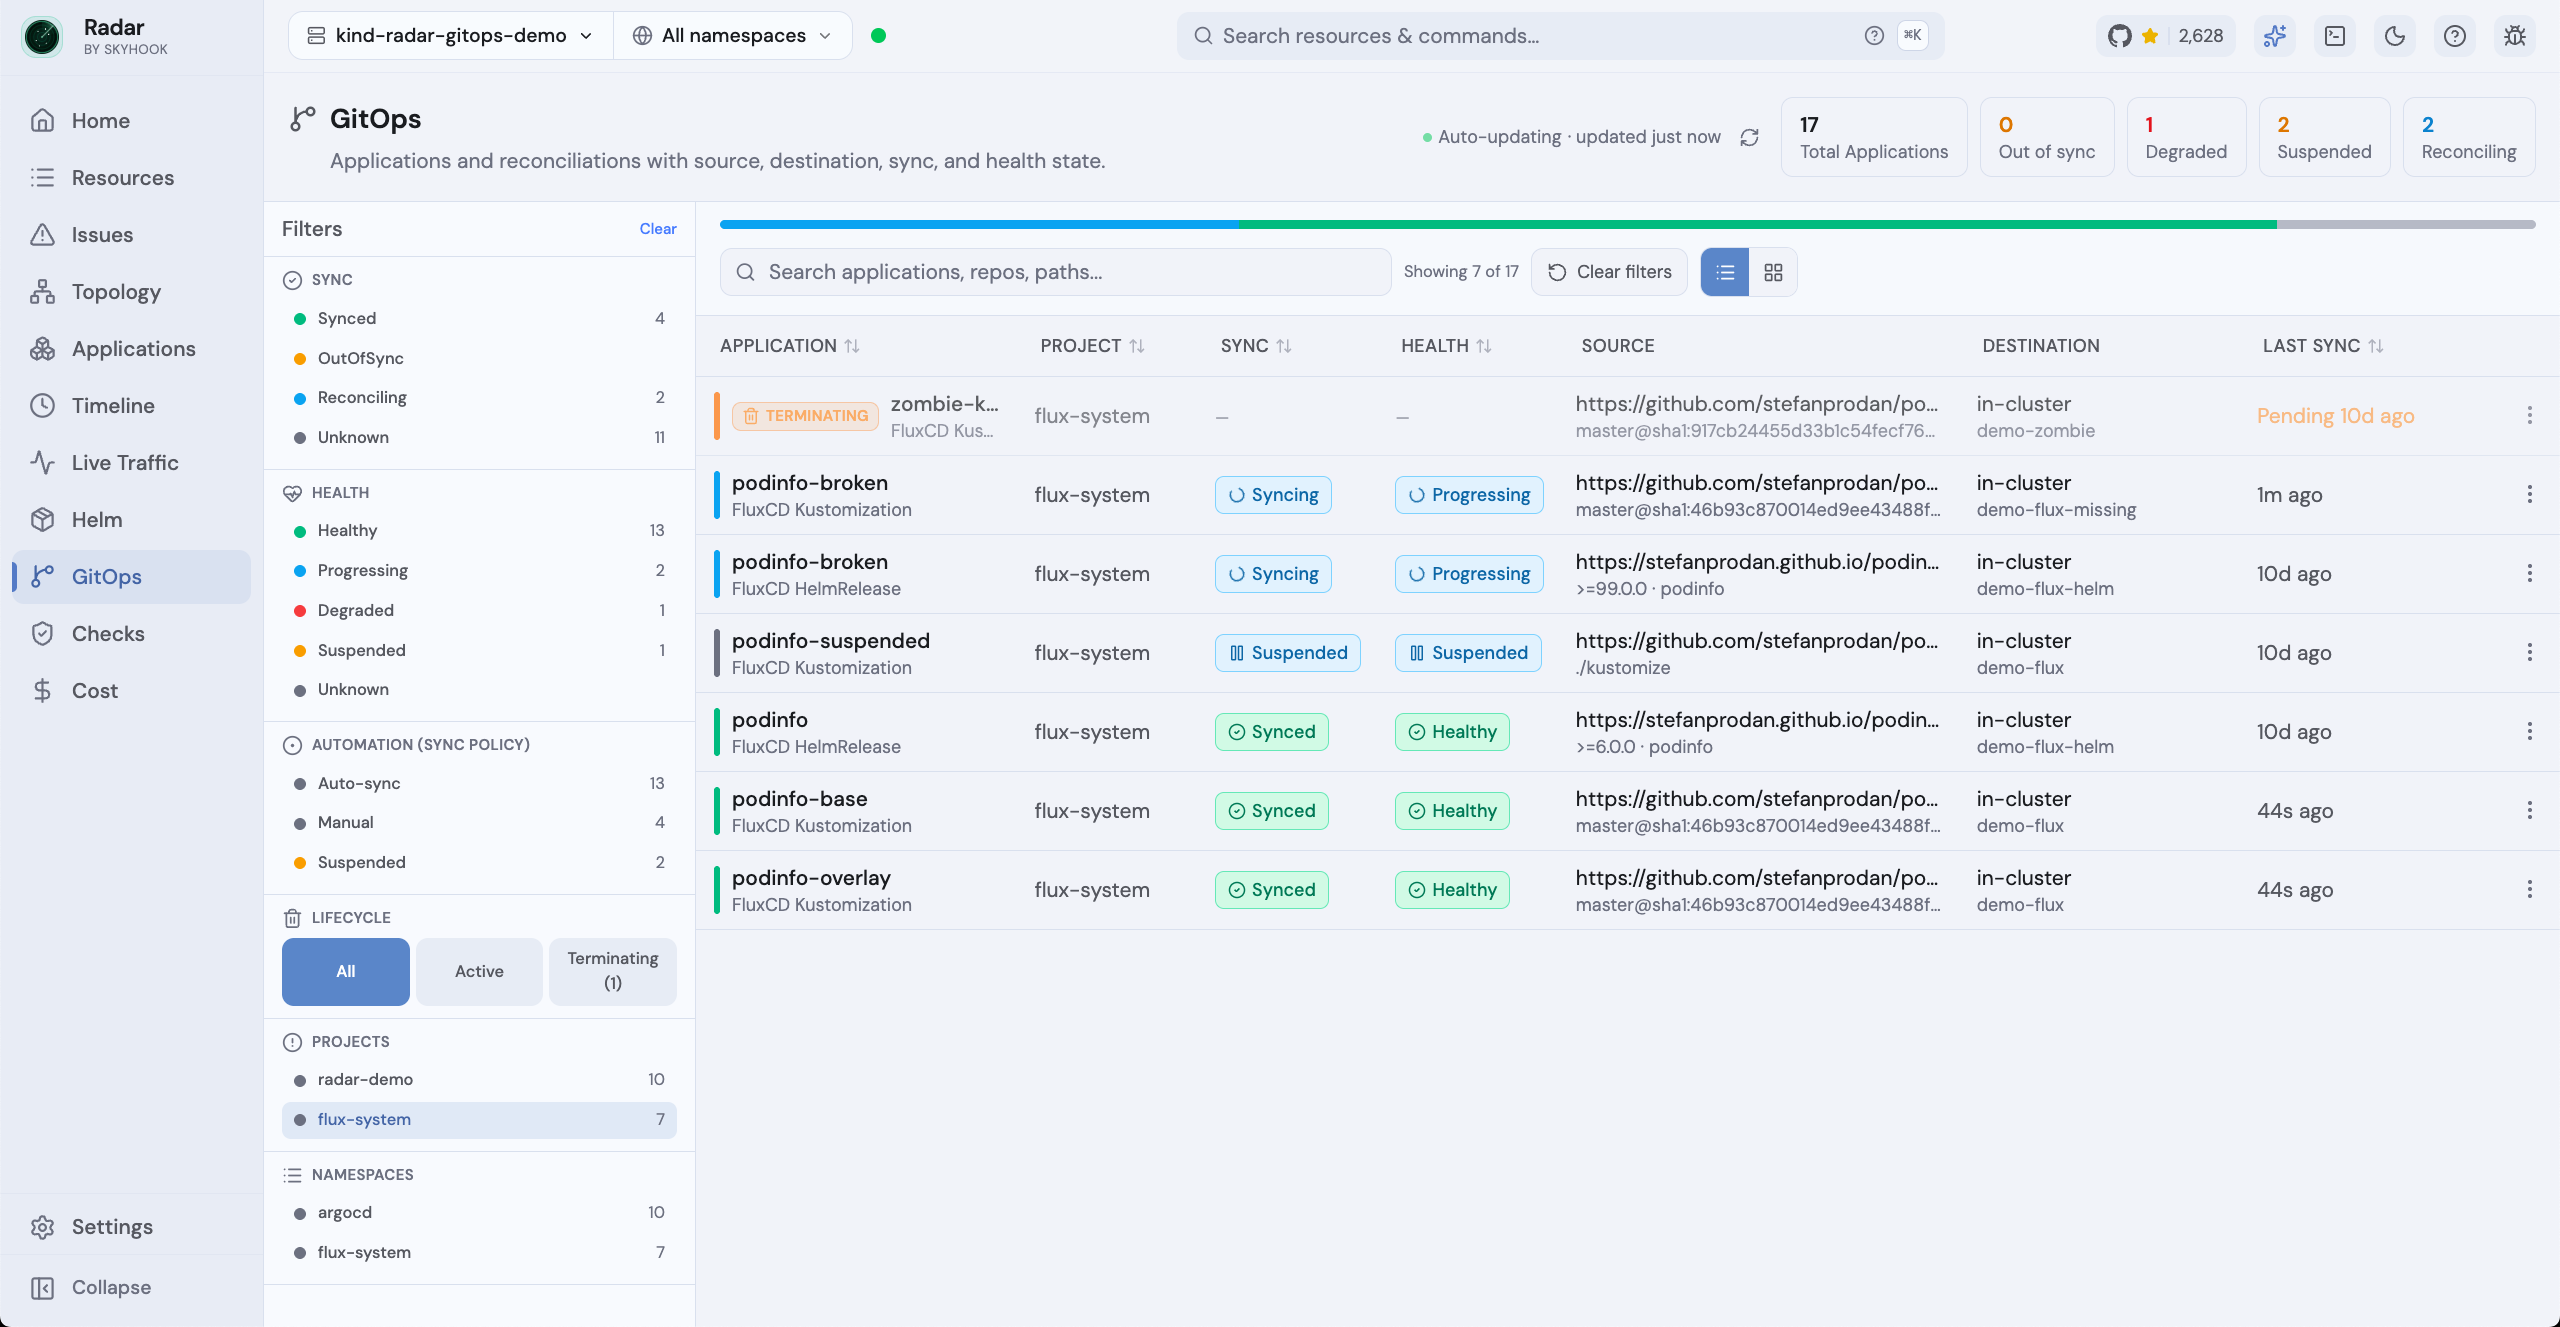Select the Active lifecycle tab
2560x1327 pixels.
[x=479, y=972]
